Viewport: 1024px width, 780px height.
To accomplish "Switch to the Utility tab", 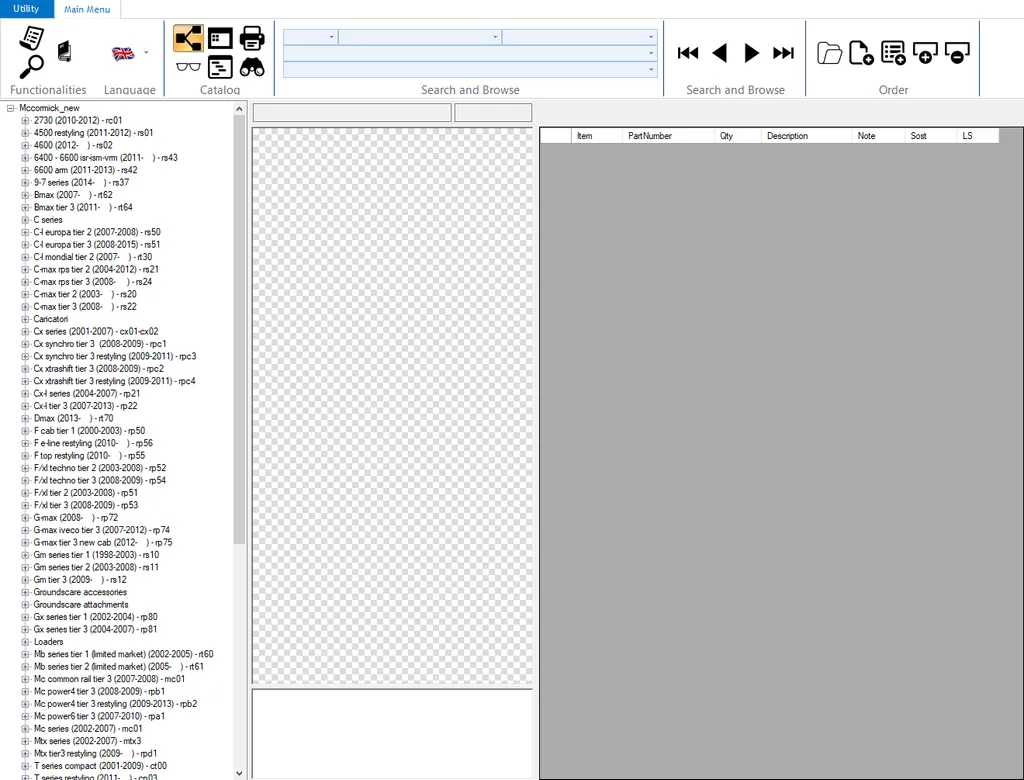I will 26,8.
